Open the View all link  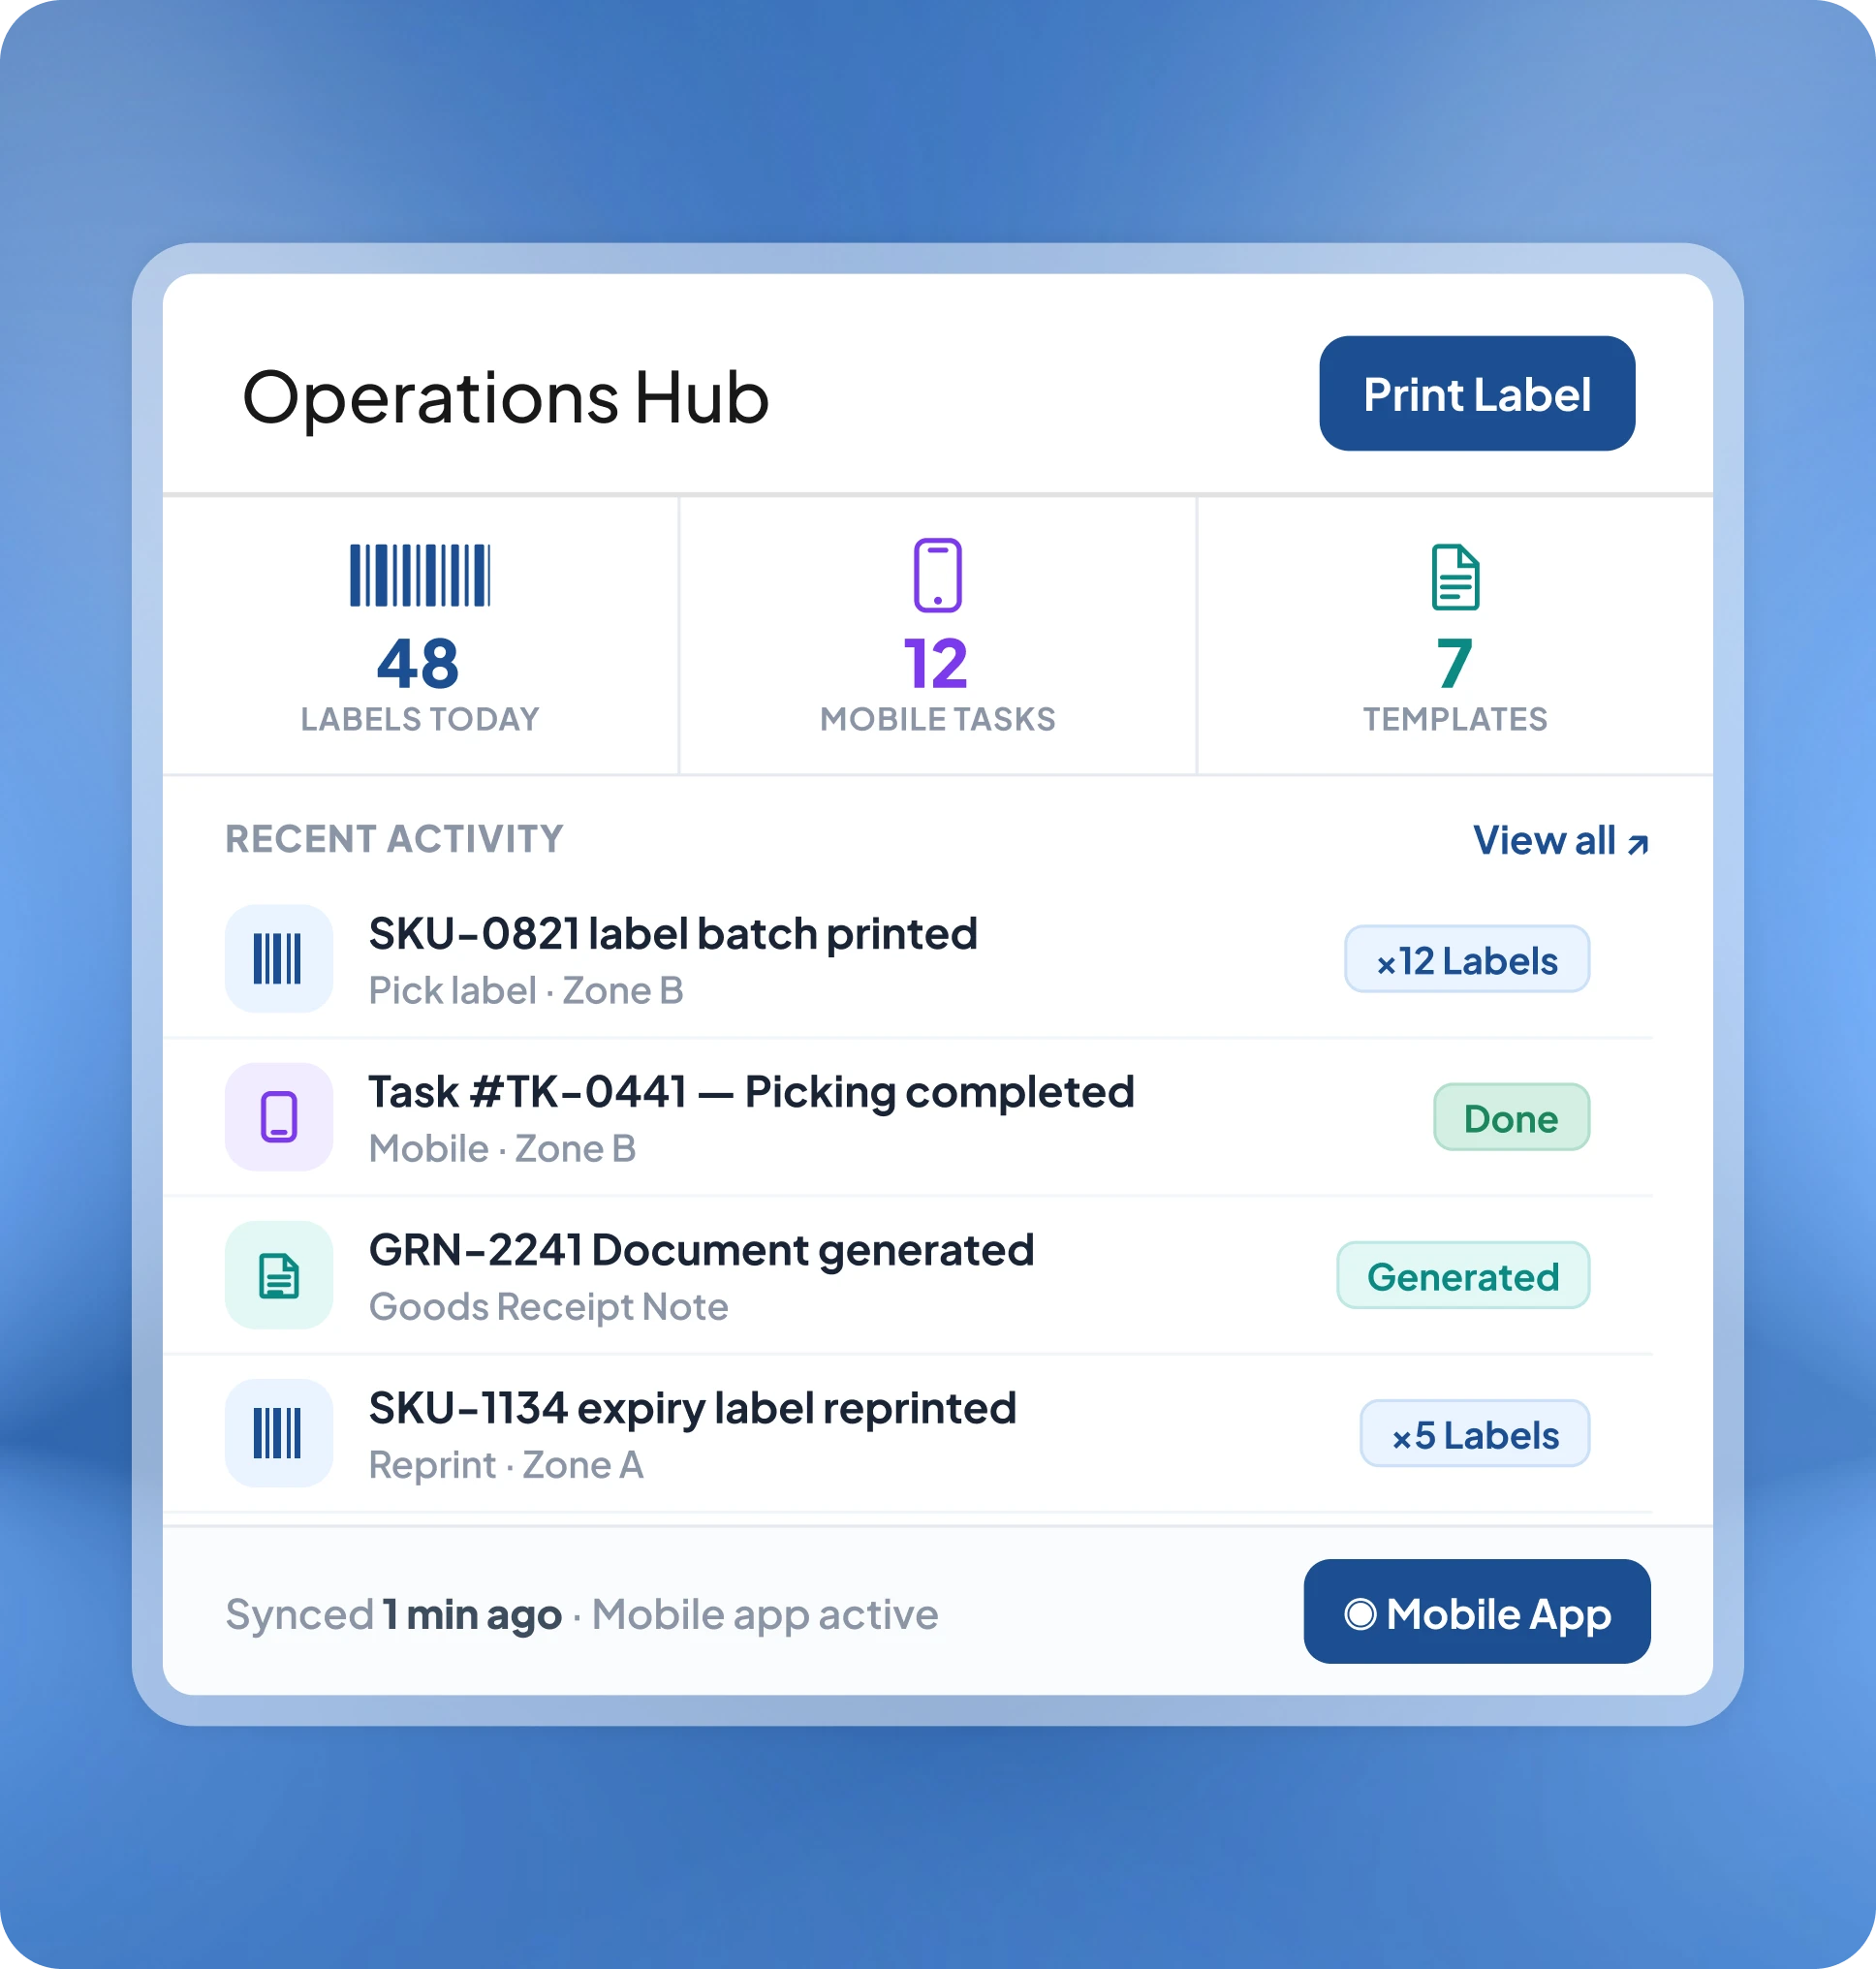pos(1560,840)
